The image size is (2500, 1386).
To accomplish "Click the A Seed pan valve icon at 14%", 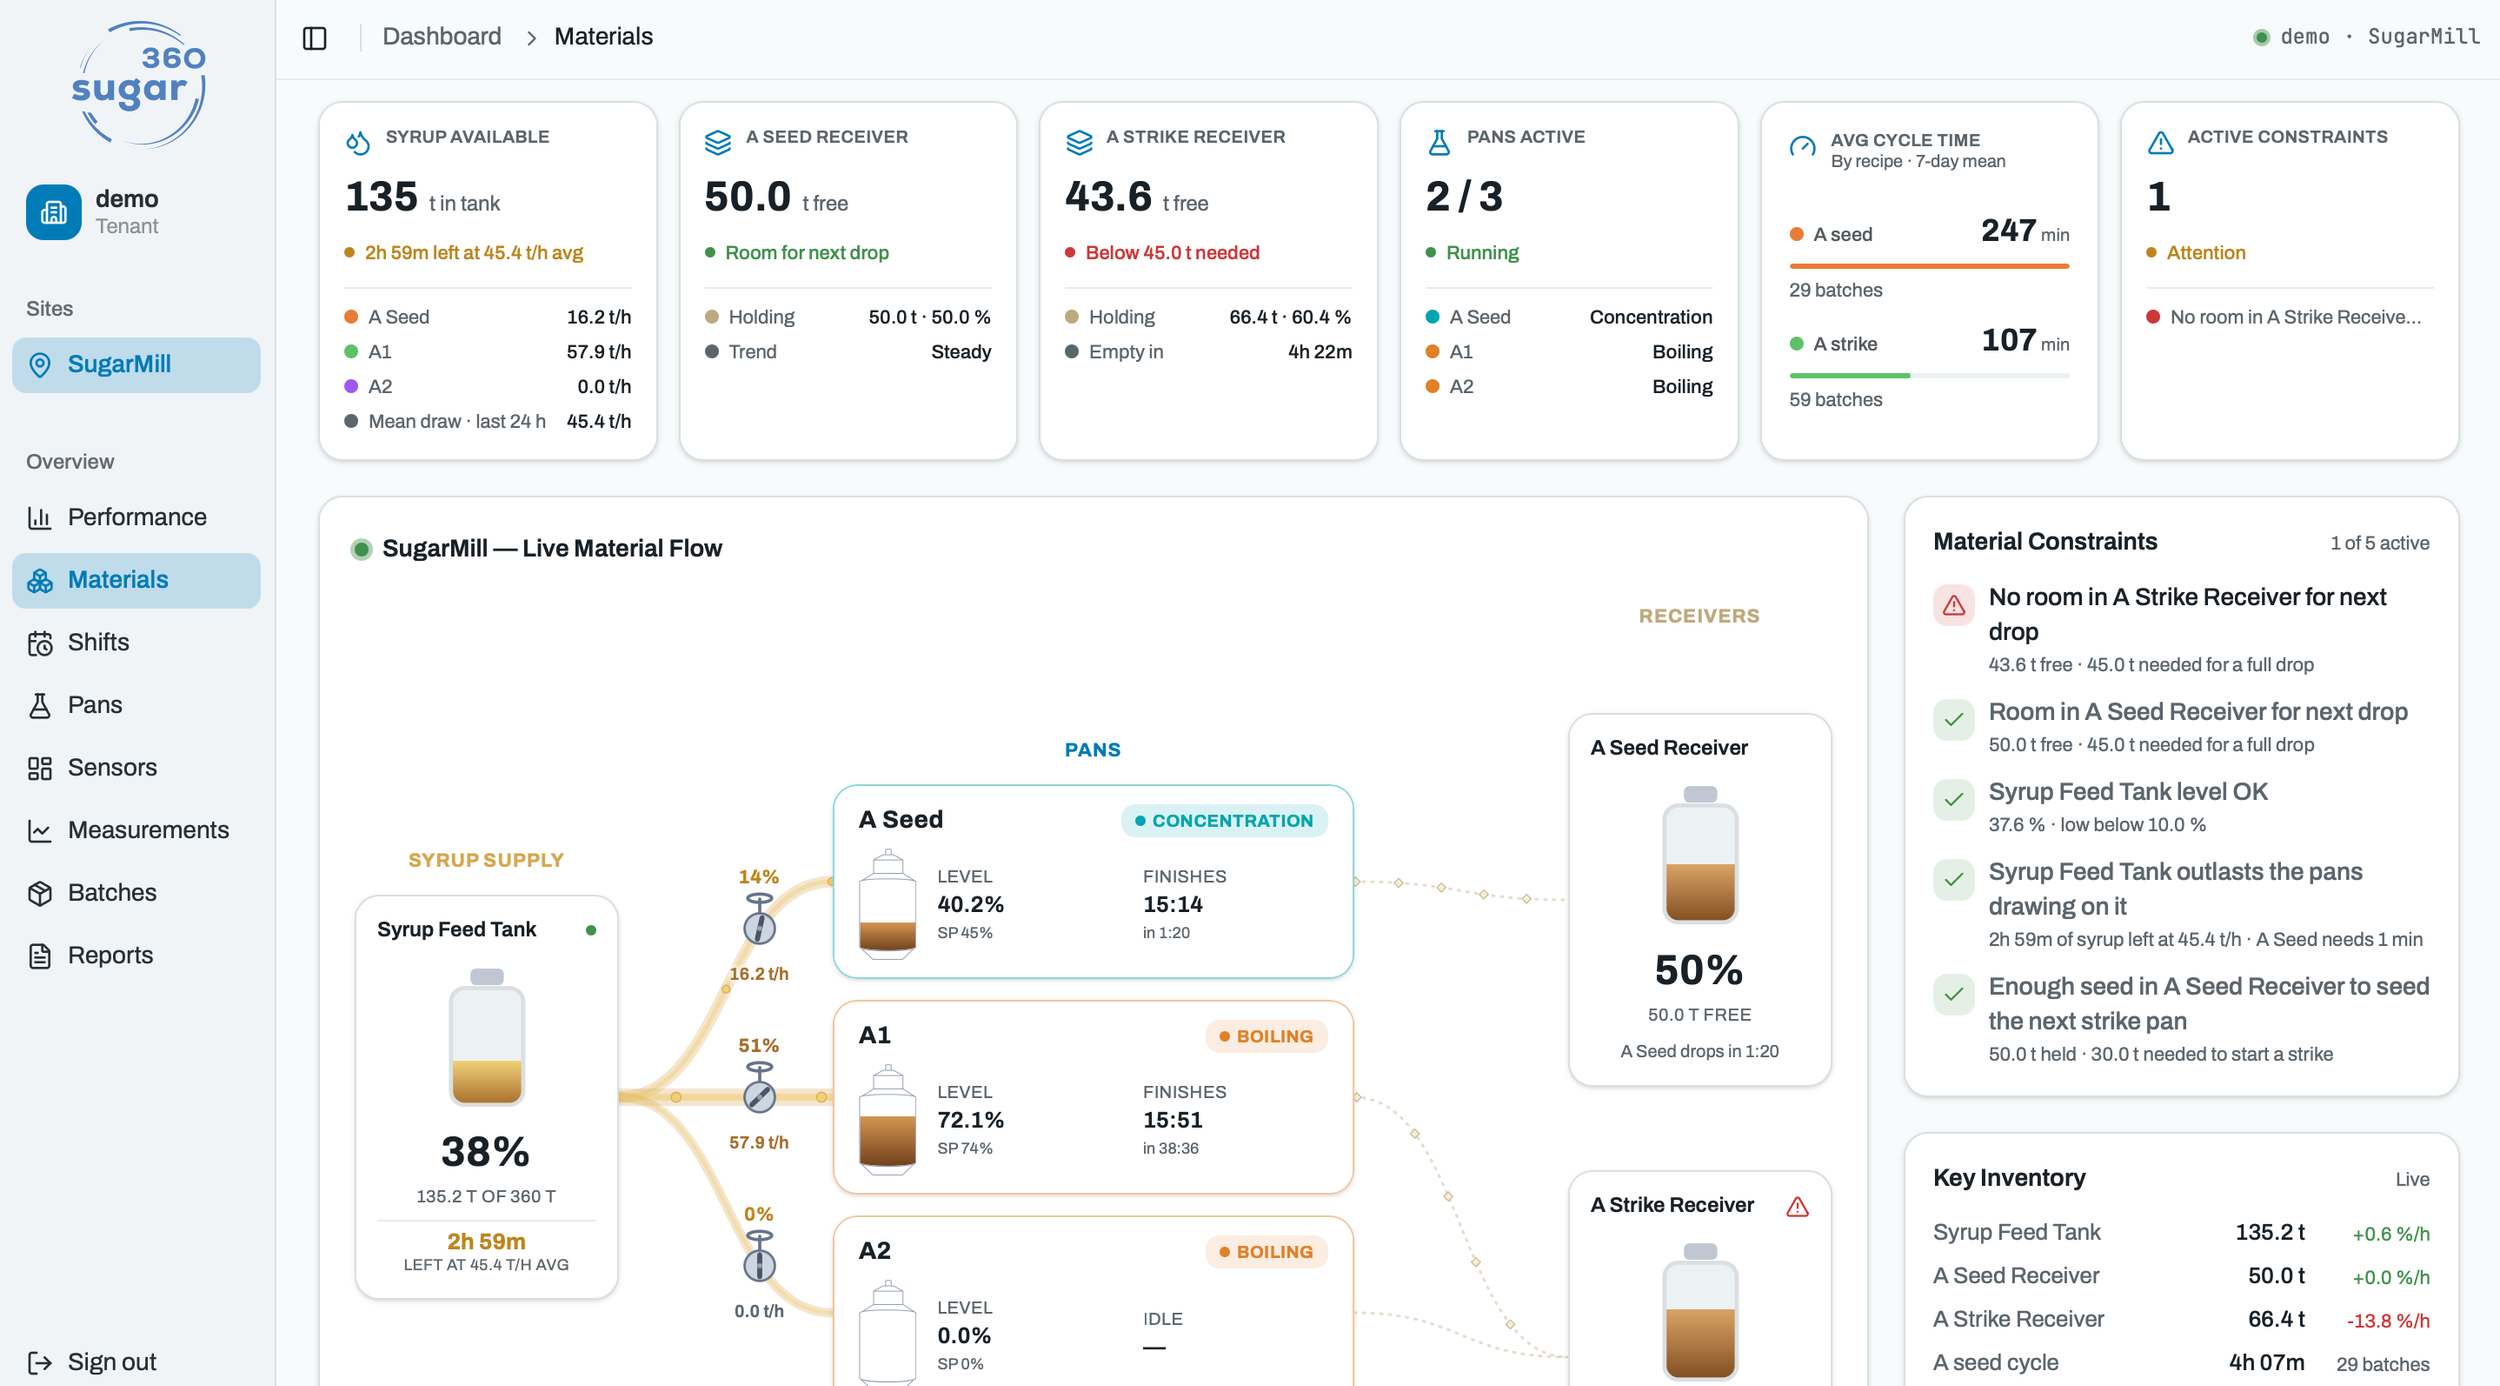I will [759, 920].
